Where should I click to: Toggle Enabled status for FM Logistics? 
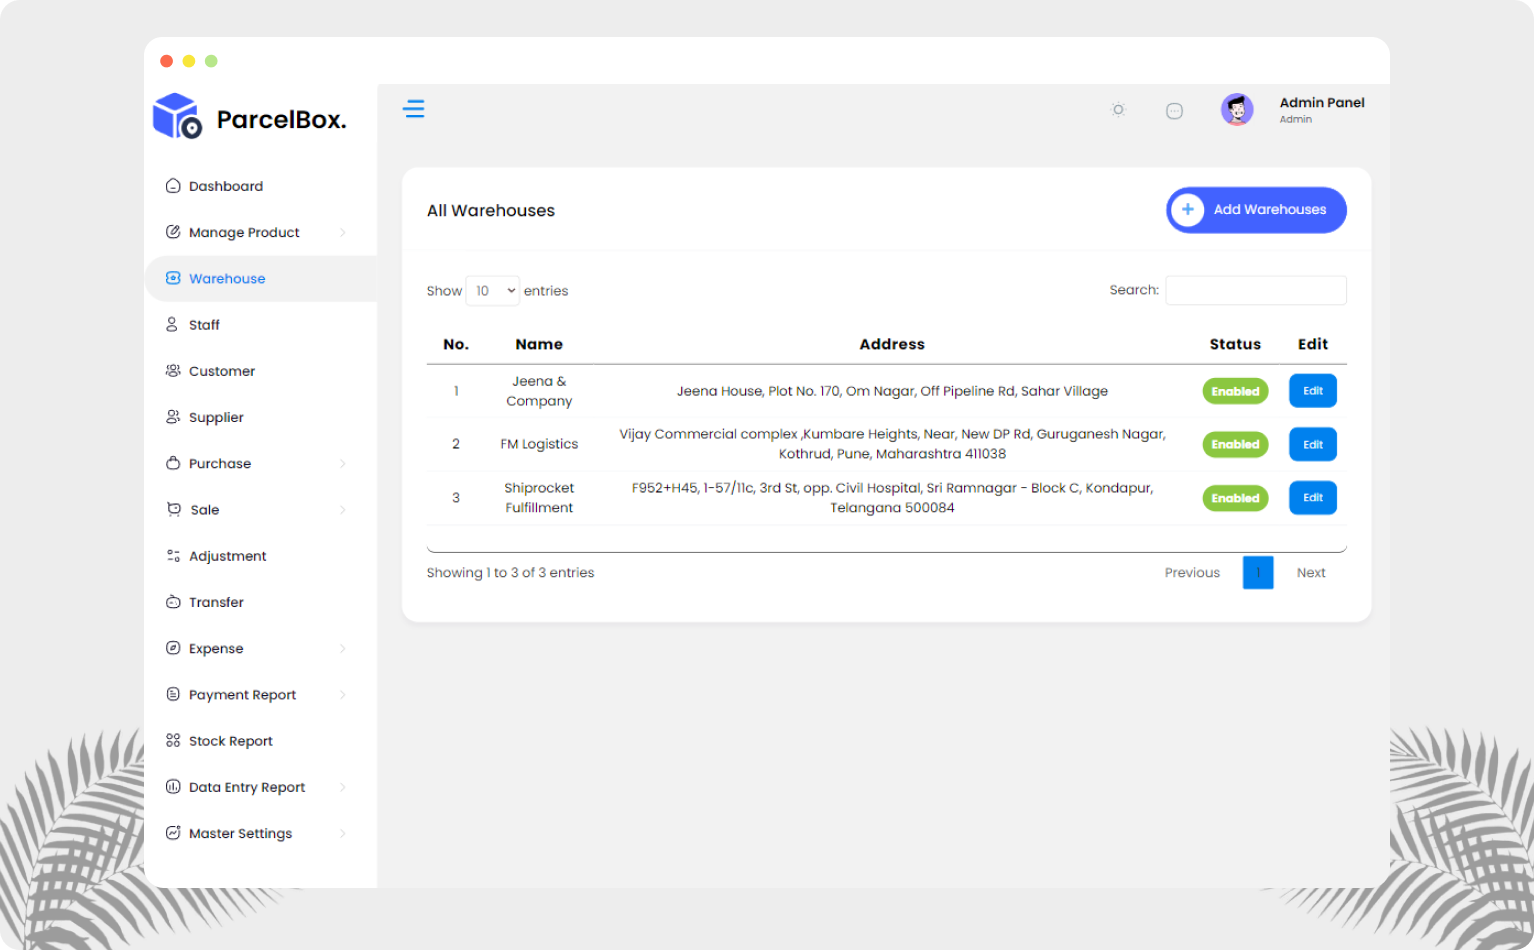coord(1235,444)
